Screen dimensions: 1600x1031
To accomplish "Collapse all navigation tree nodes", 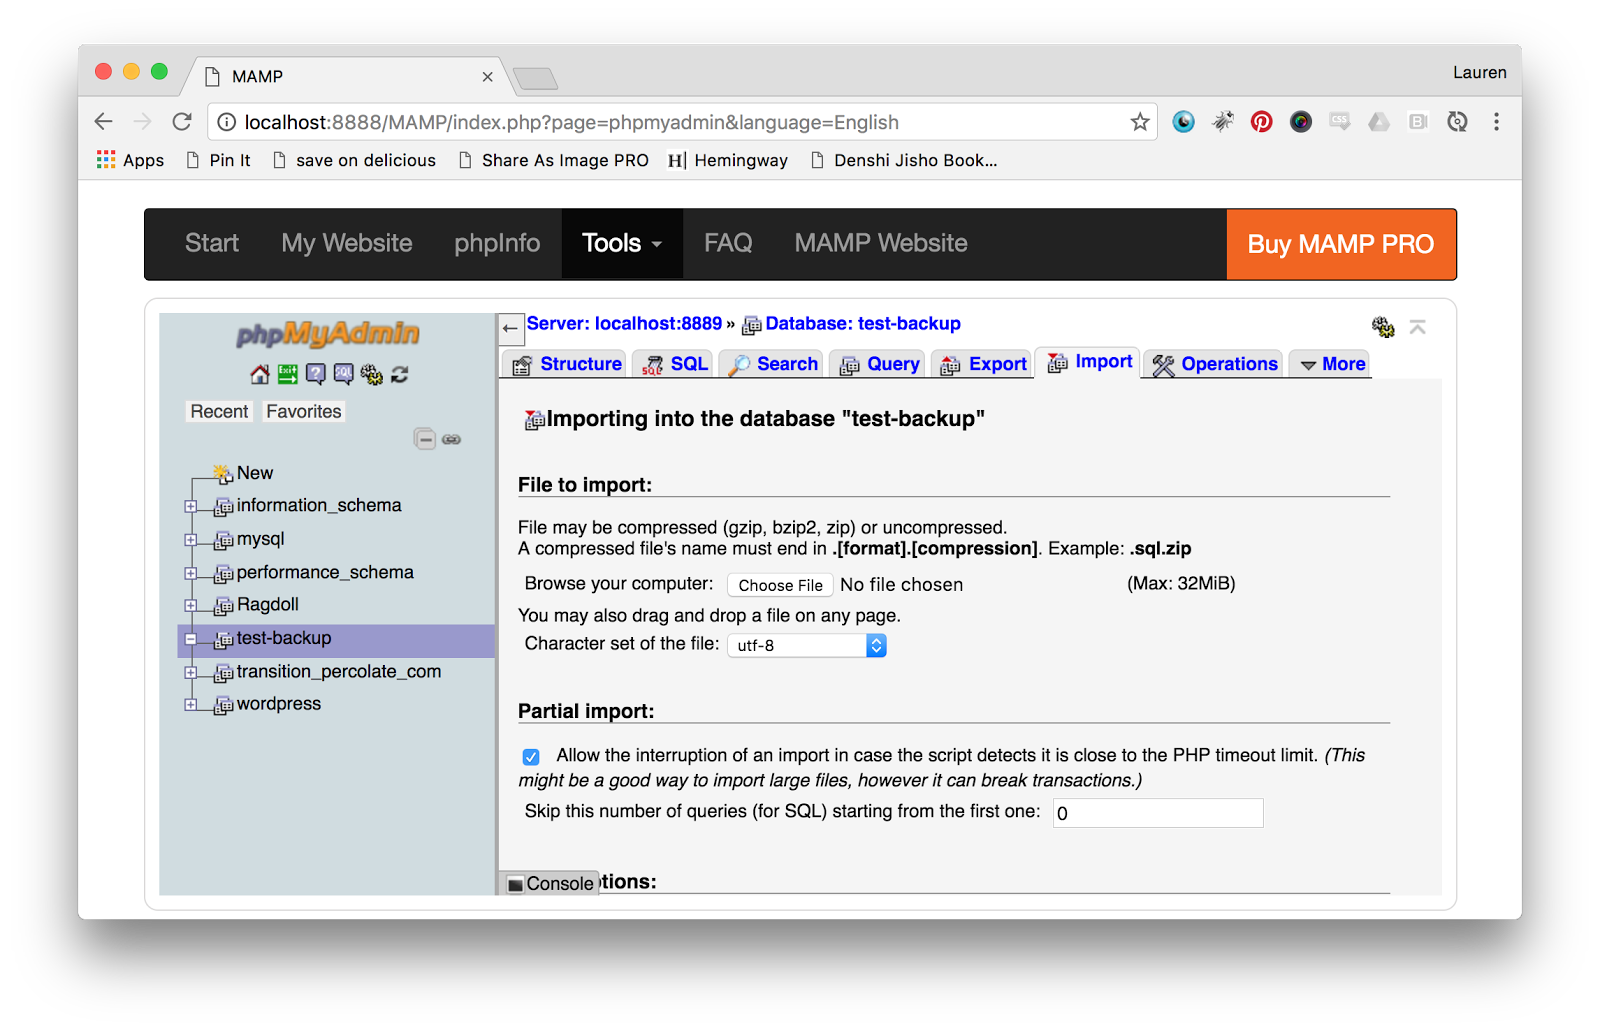I will pos(425,439).
